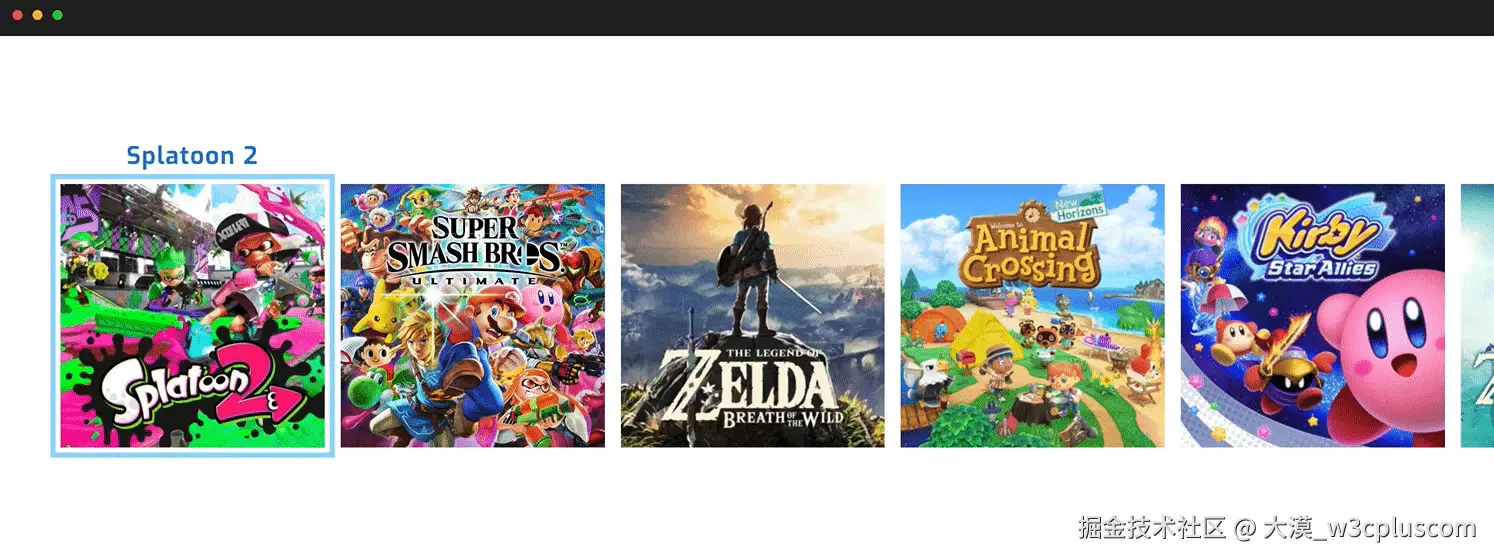Click the Zelda title lettering on the cover

(753, 389)
